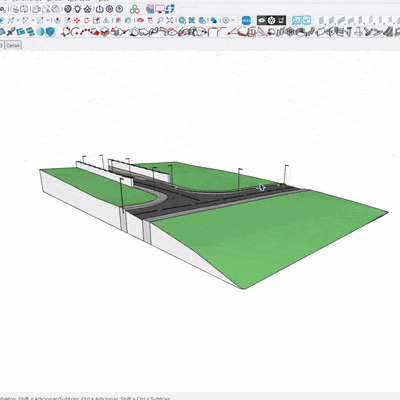Click the pink monitor icon

coord(160,9)
